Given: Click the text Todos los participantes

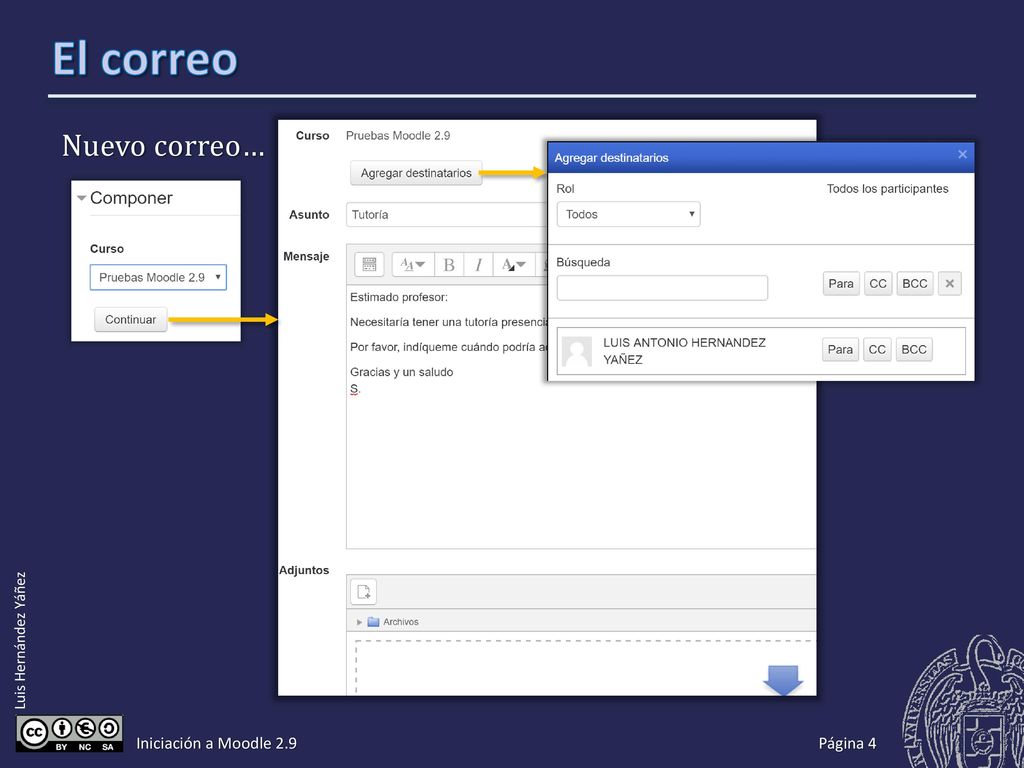Looking at the screenshot, I should [x=888, y=189].
